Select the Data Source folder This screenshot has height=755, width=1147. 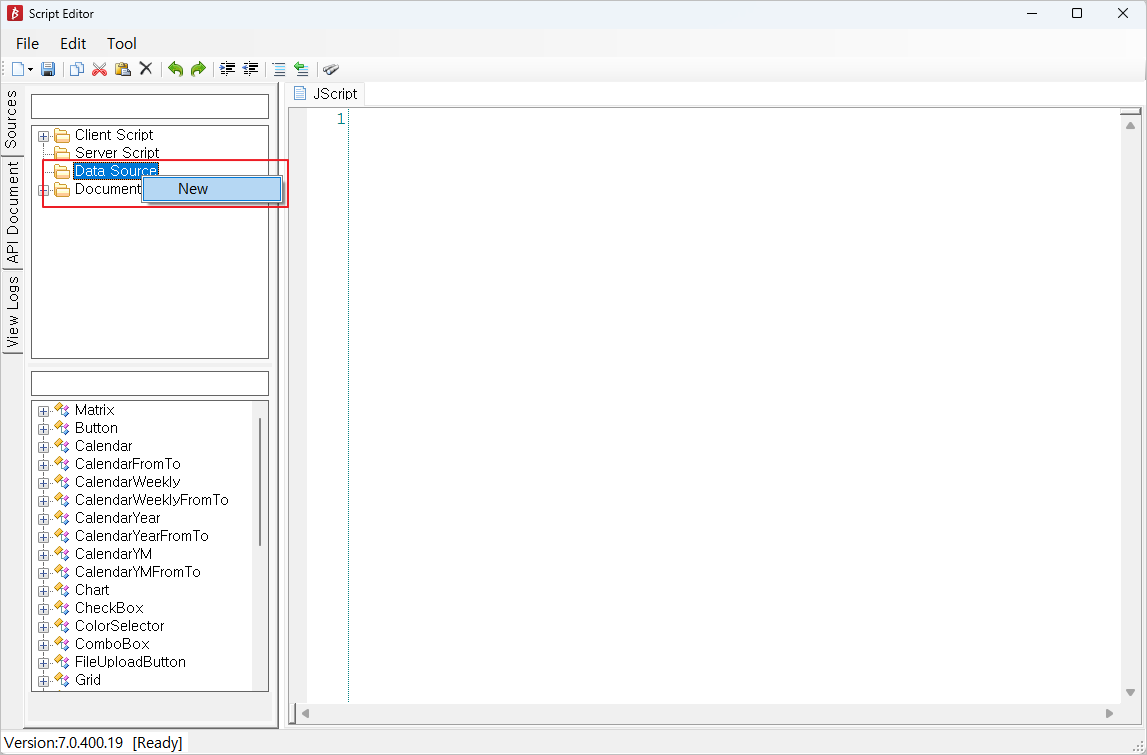tap(116, 171)
